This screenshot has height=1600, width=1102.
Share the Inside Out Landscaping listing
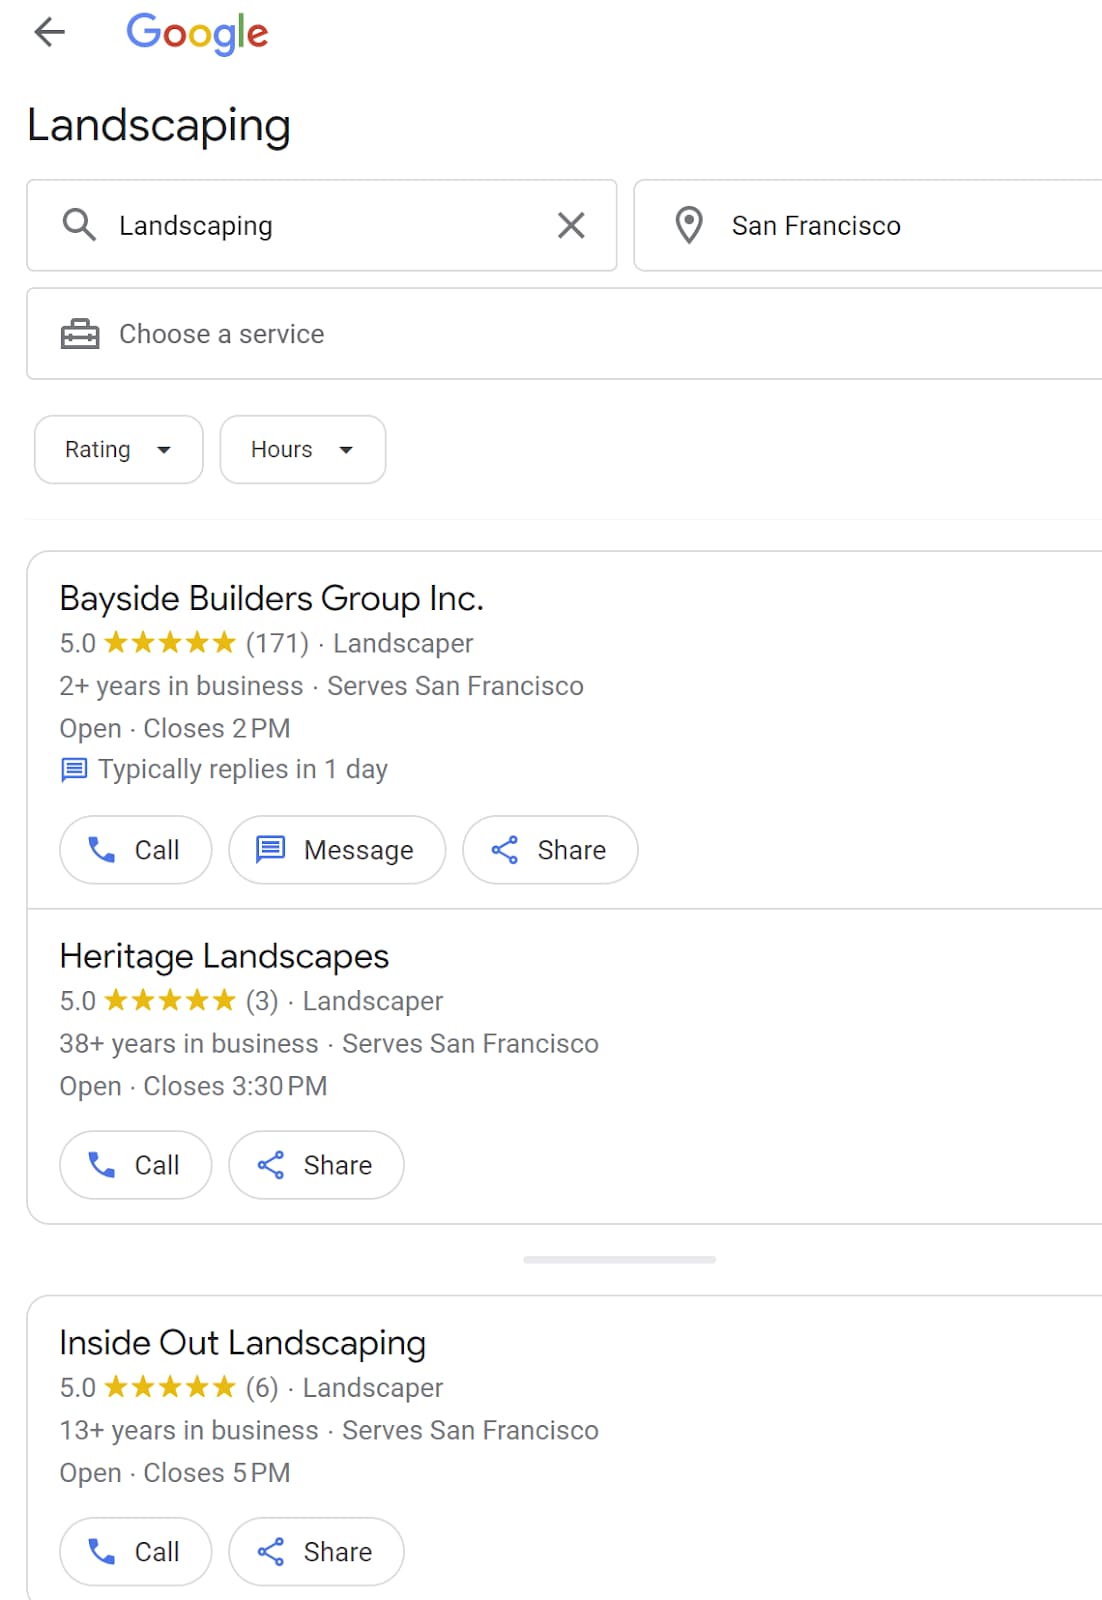(316, 1552)
